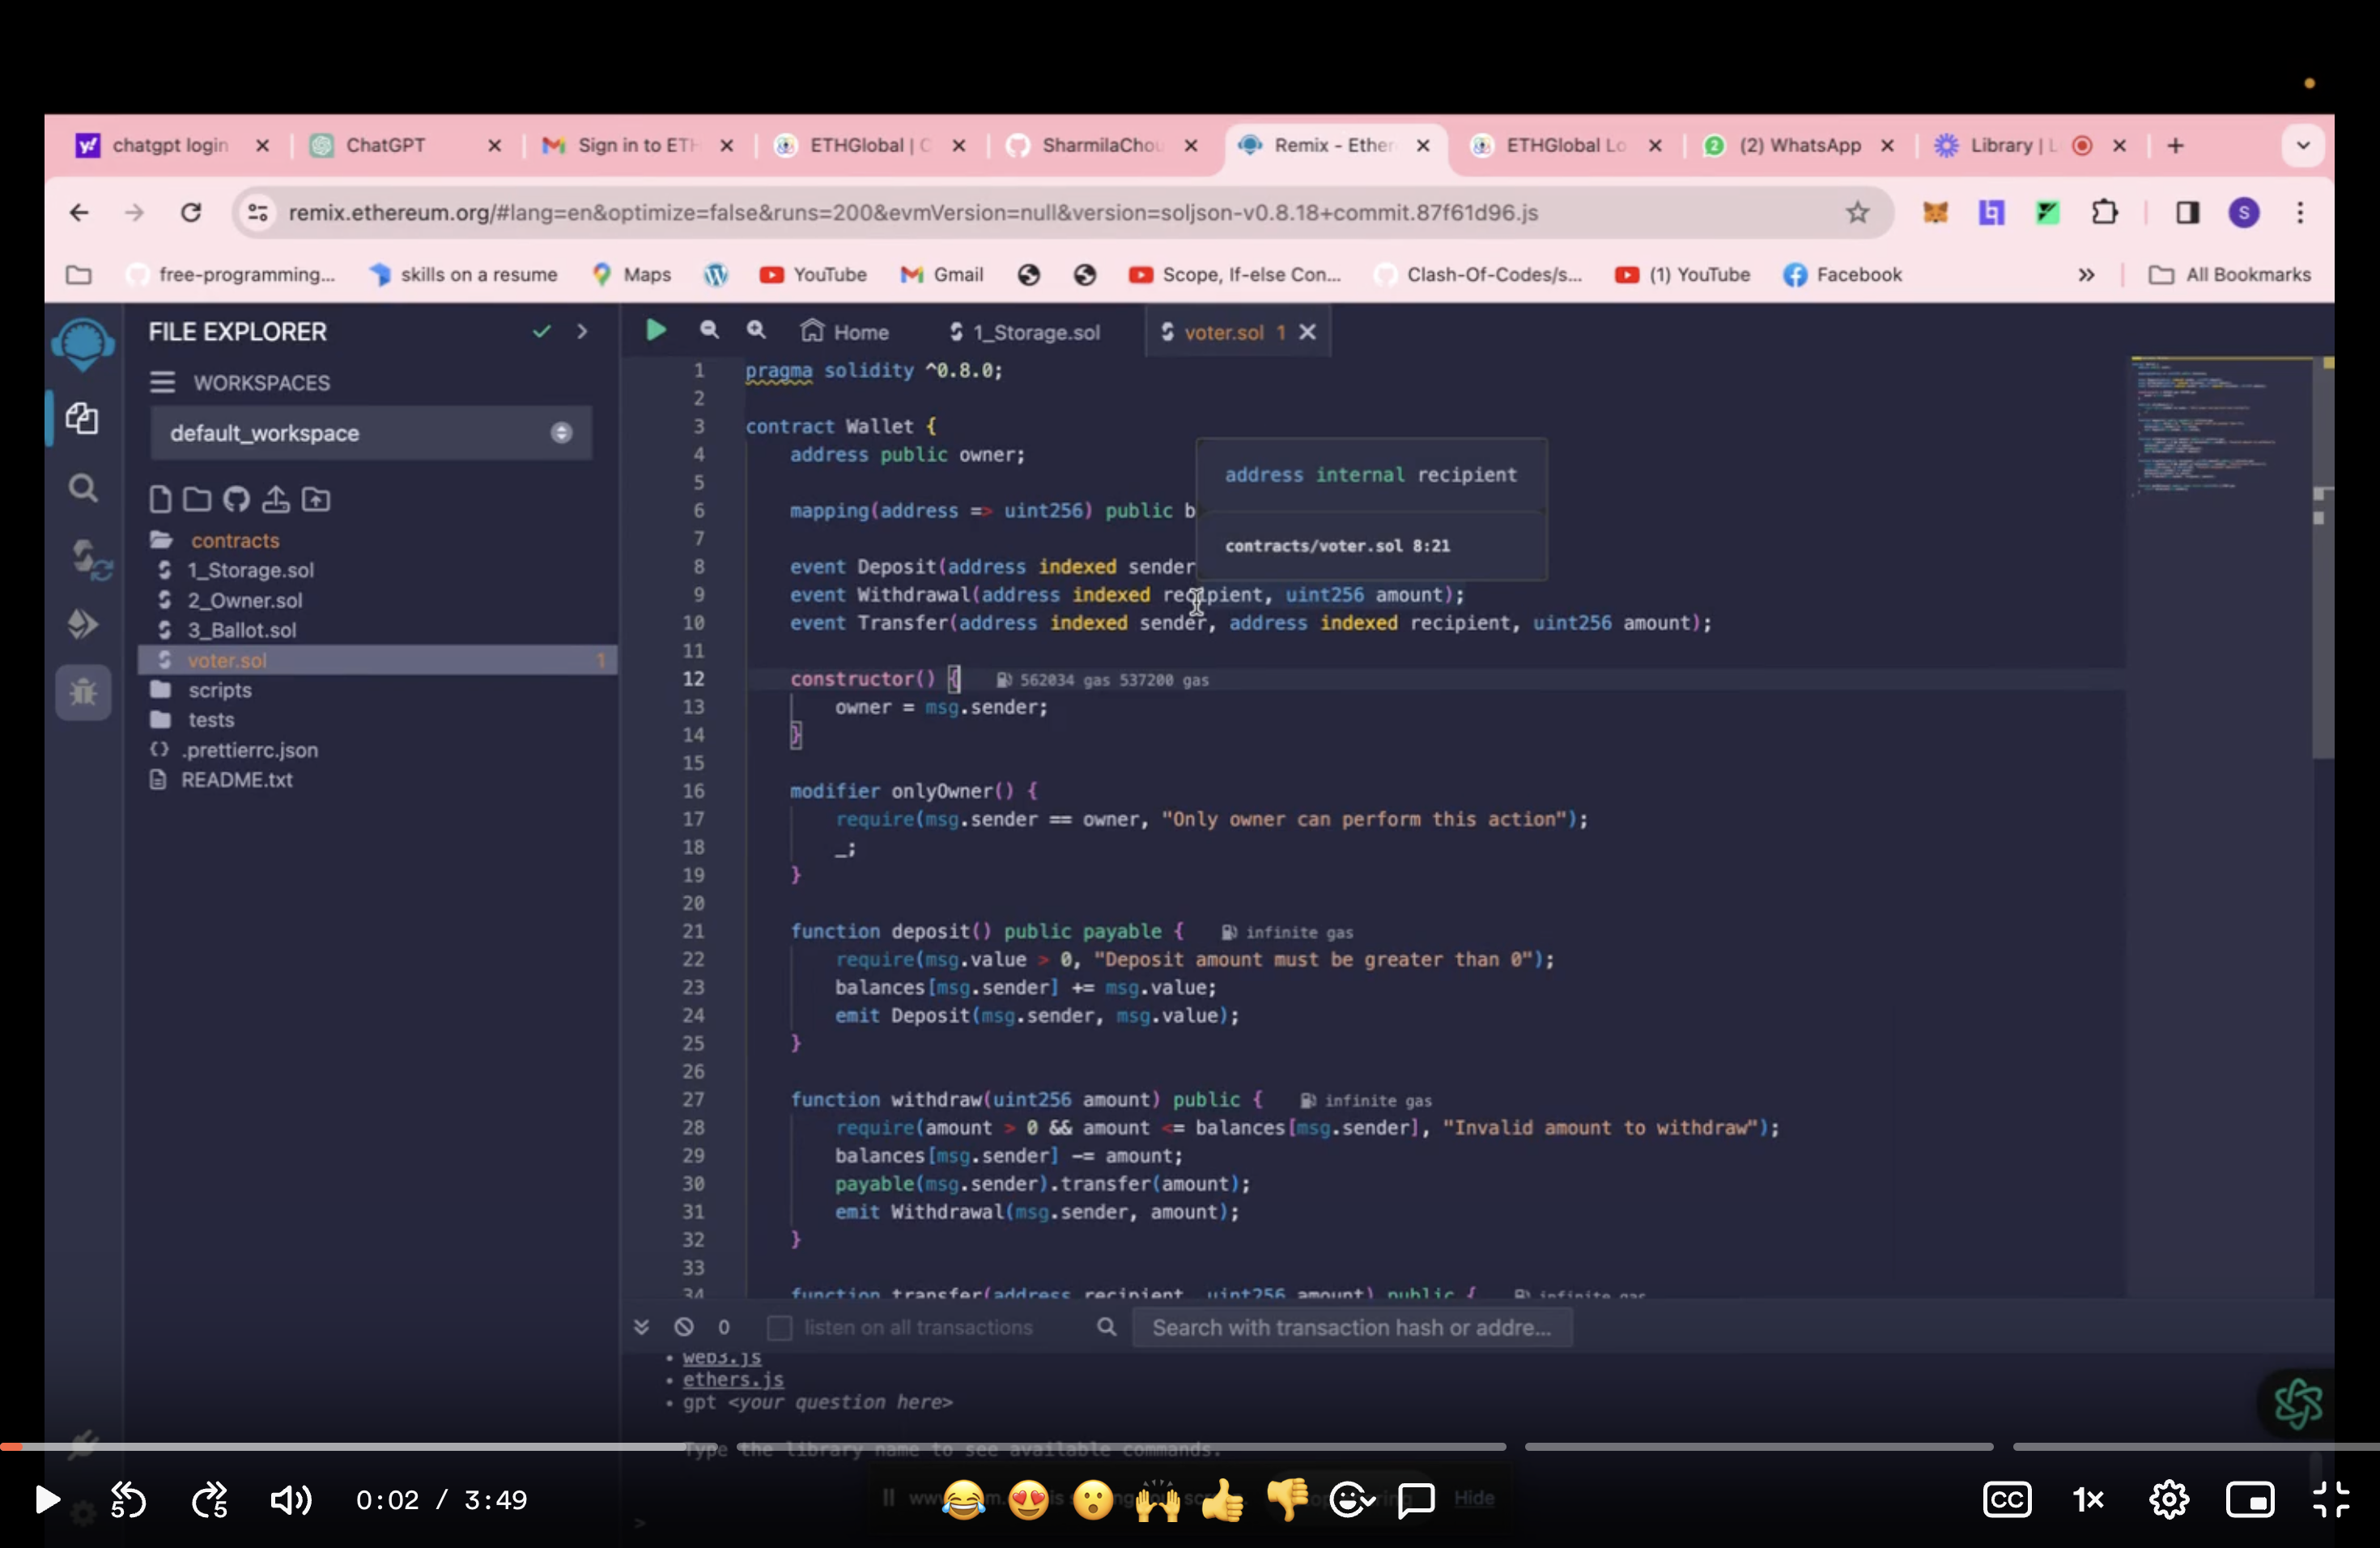Viewport: 2380px width, 1548px height.
Task: Open the workspaces hamburger menu
Action: 162,382
